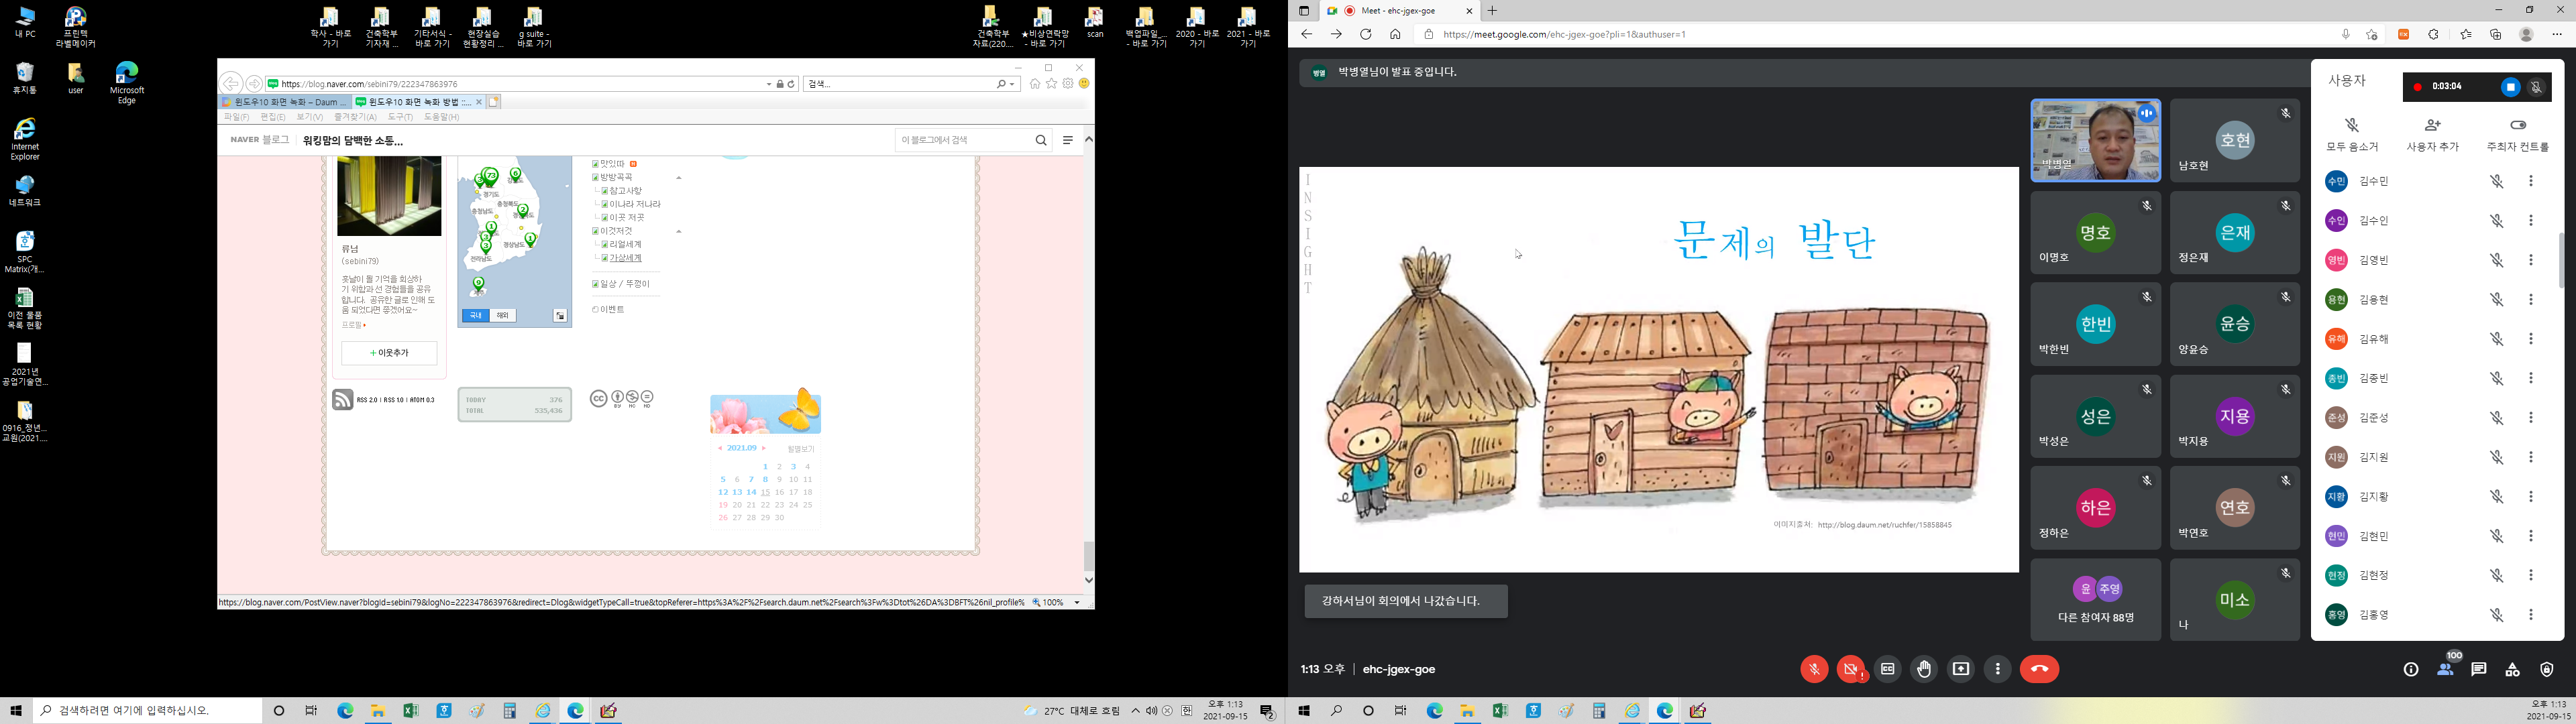Open more options for 김수민
The width and height of the screenshot is (2576, 724).
click(x=2531, y=181)
